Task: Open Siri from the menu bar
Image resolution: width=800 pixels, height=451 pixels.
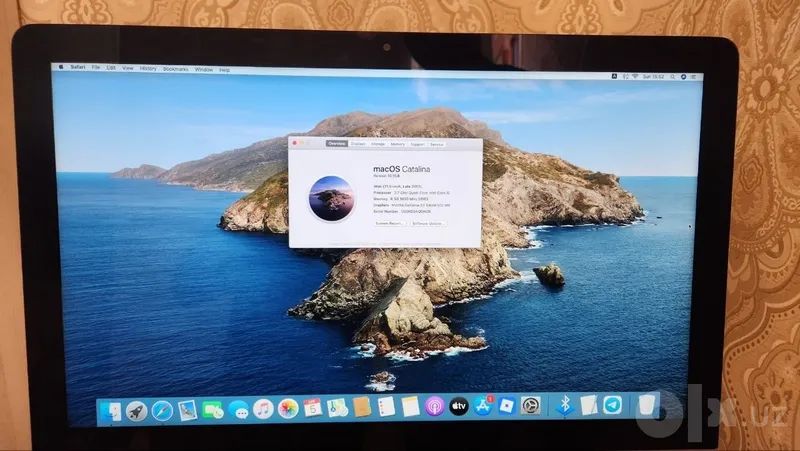Action: 683,77
